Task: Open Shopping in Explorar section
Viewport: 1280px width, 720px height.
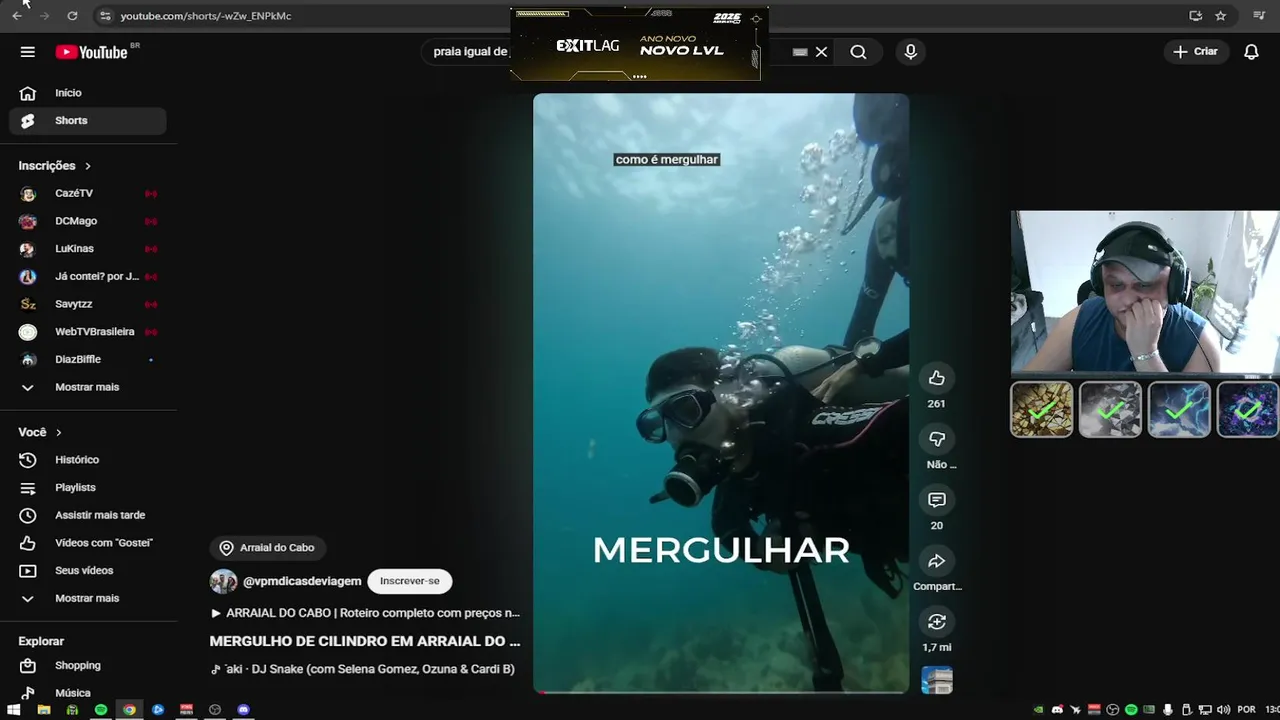Action: [x=88, y=666]
